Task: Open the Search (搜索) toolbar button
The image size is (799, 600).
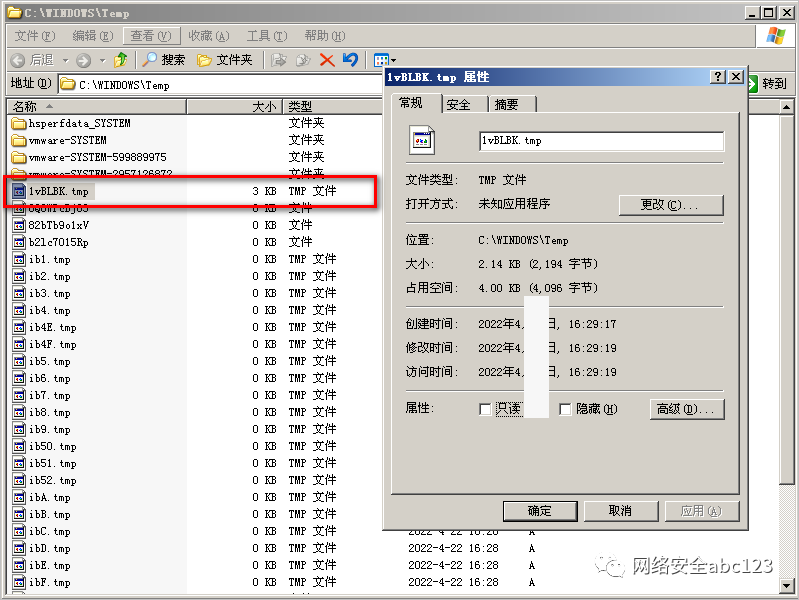Action: [x=164, y=60]
